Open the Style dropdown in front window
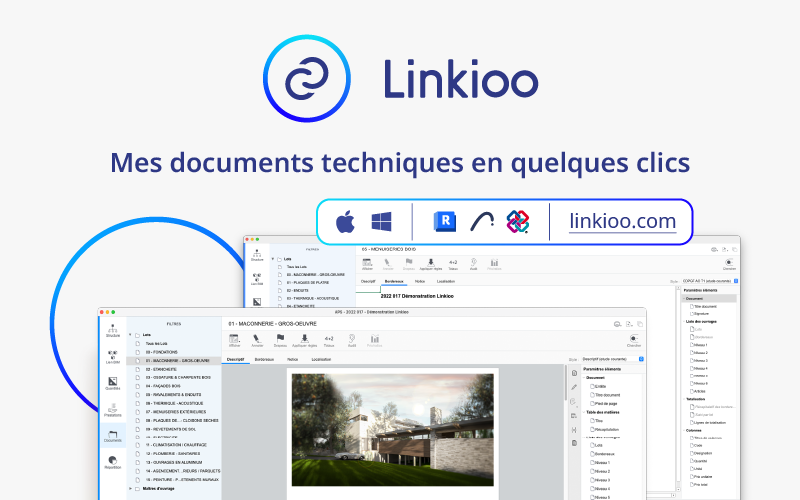 tap(612, 358)
